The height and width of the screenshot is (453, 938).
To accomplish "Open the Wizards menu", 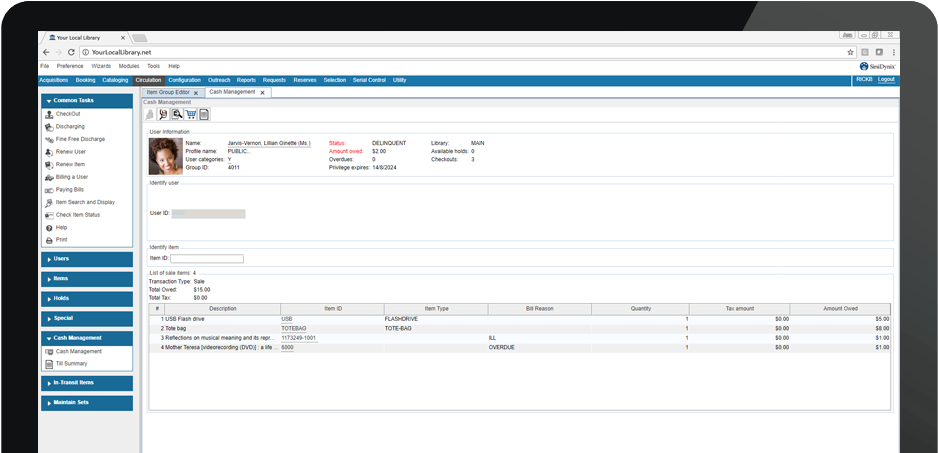I will pyautogui.click(x=101, y=66).
